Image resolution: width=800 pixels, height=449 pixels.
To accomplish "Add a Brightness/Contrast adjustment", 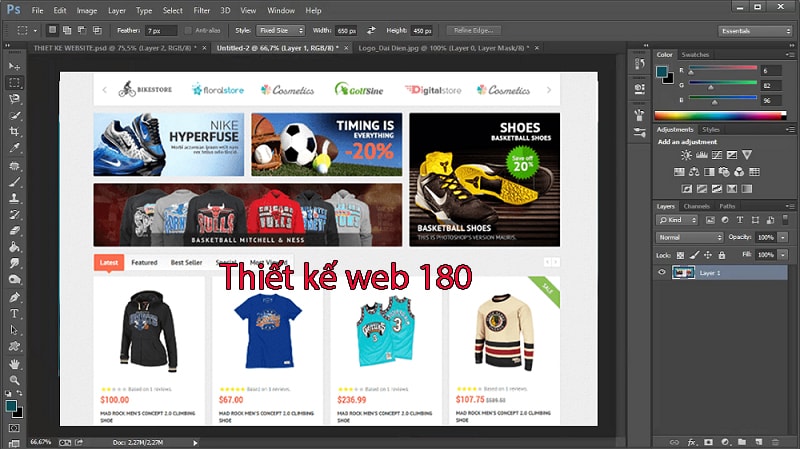I will click(686, 155).
